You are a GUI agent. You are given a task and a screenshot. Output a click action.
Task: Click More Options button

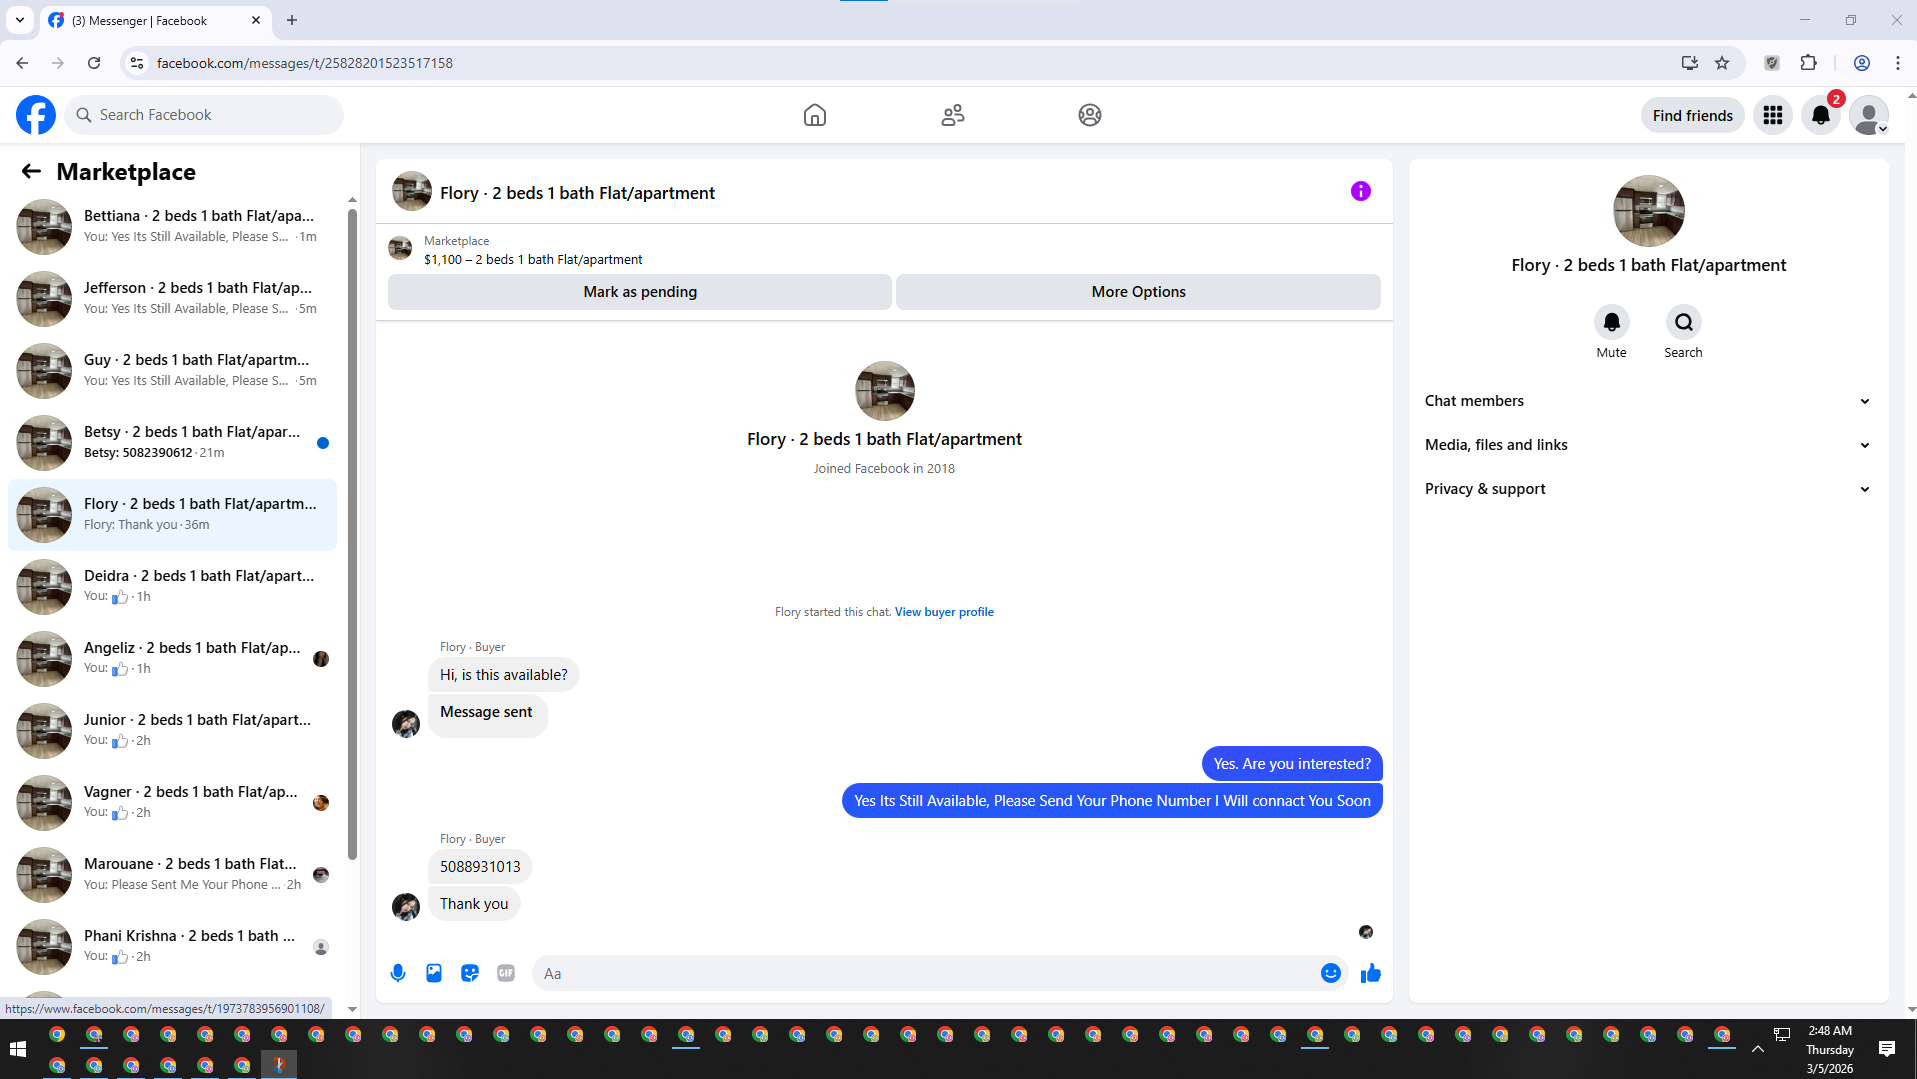pos(1138,292)
